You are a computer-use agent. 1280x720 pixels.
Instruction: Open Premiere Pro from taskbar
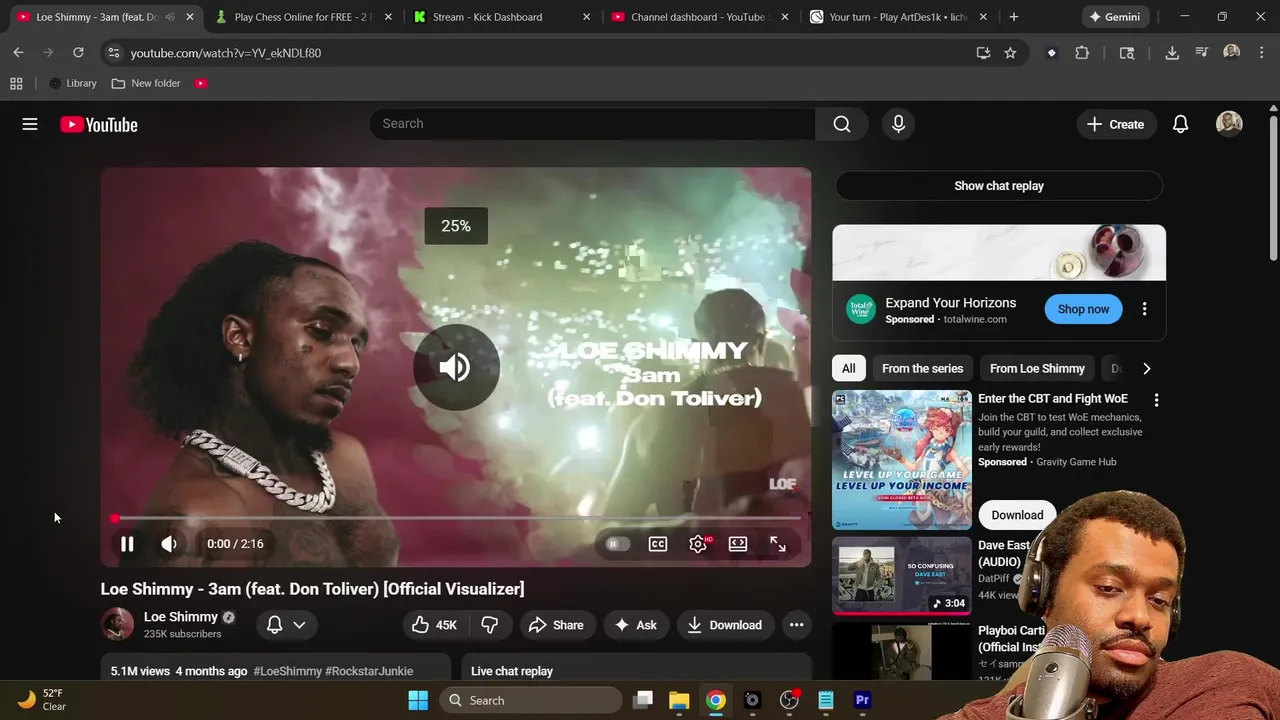coord(862,700)
